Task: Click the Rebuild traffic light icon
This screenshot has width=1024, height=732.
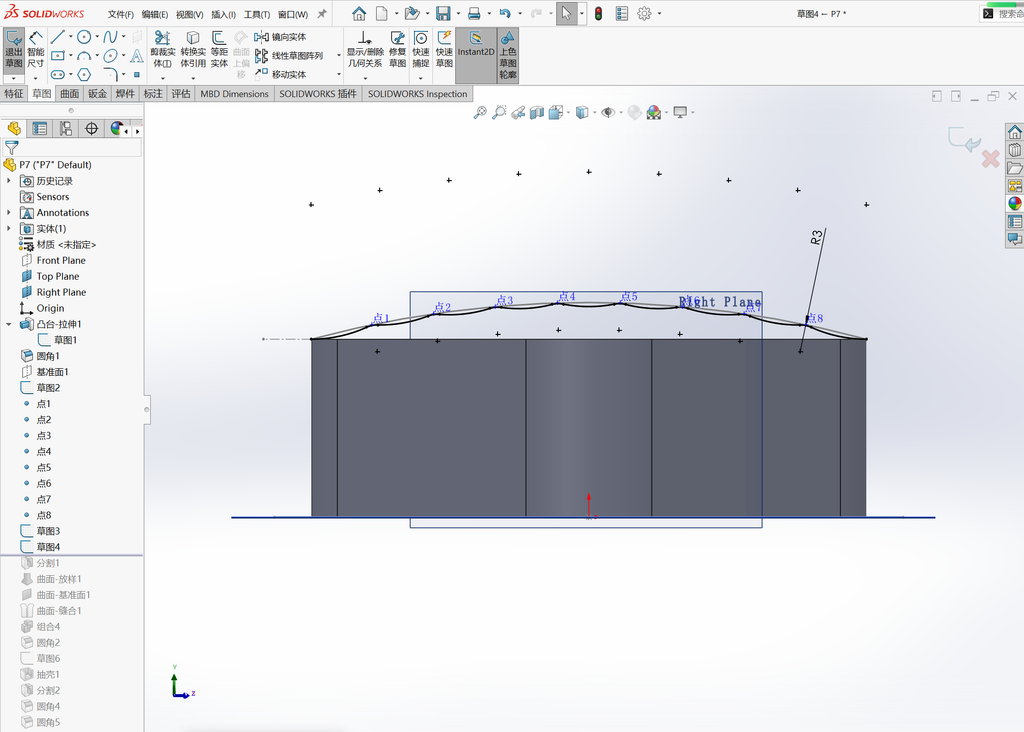Action: (598, 13)
